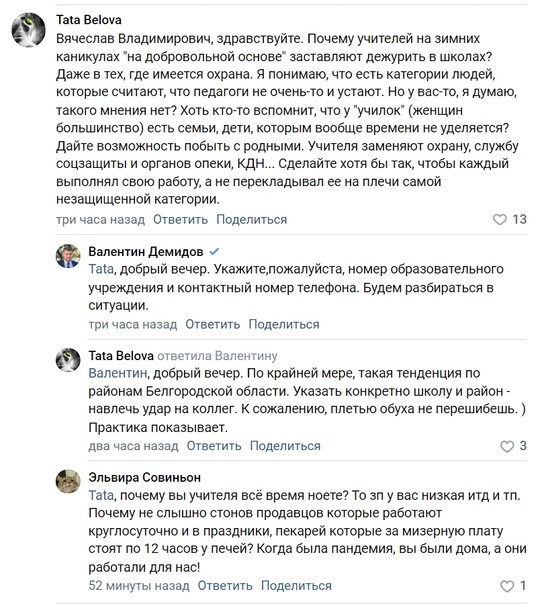Reply to Tata Belova's top comment via Ответить
The image size is (544, 604).
180,220
